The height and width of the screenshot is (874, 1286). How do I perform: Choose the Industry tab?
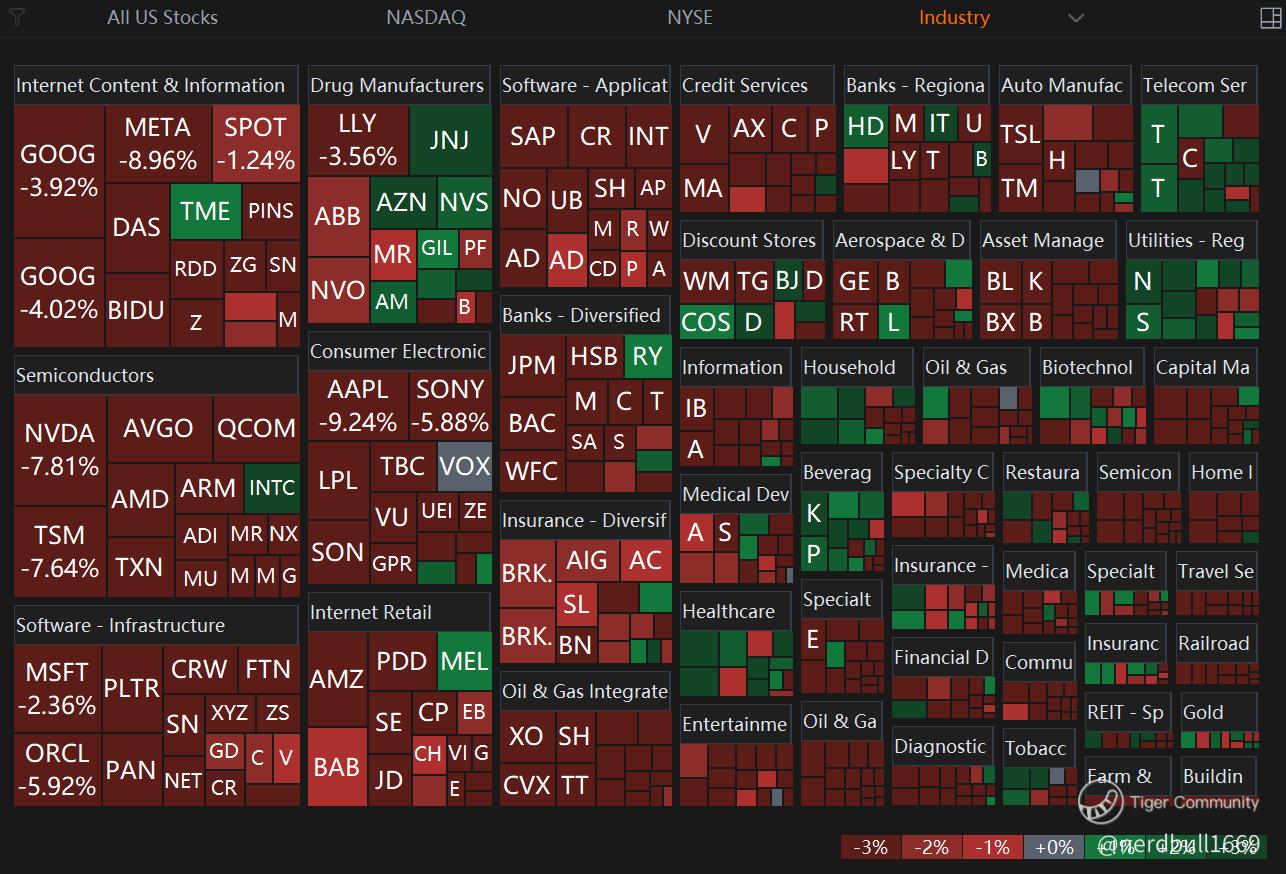coord(954,17)
